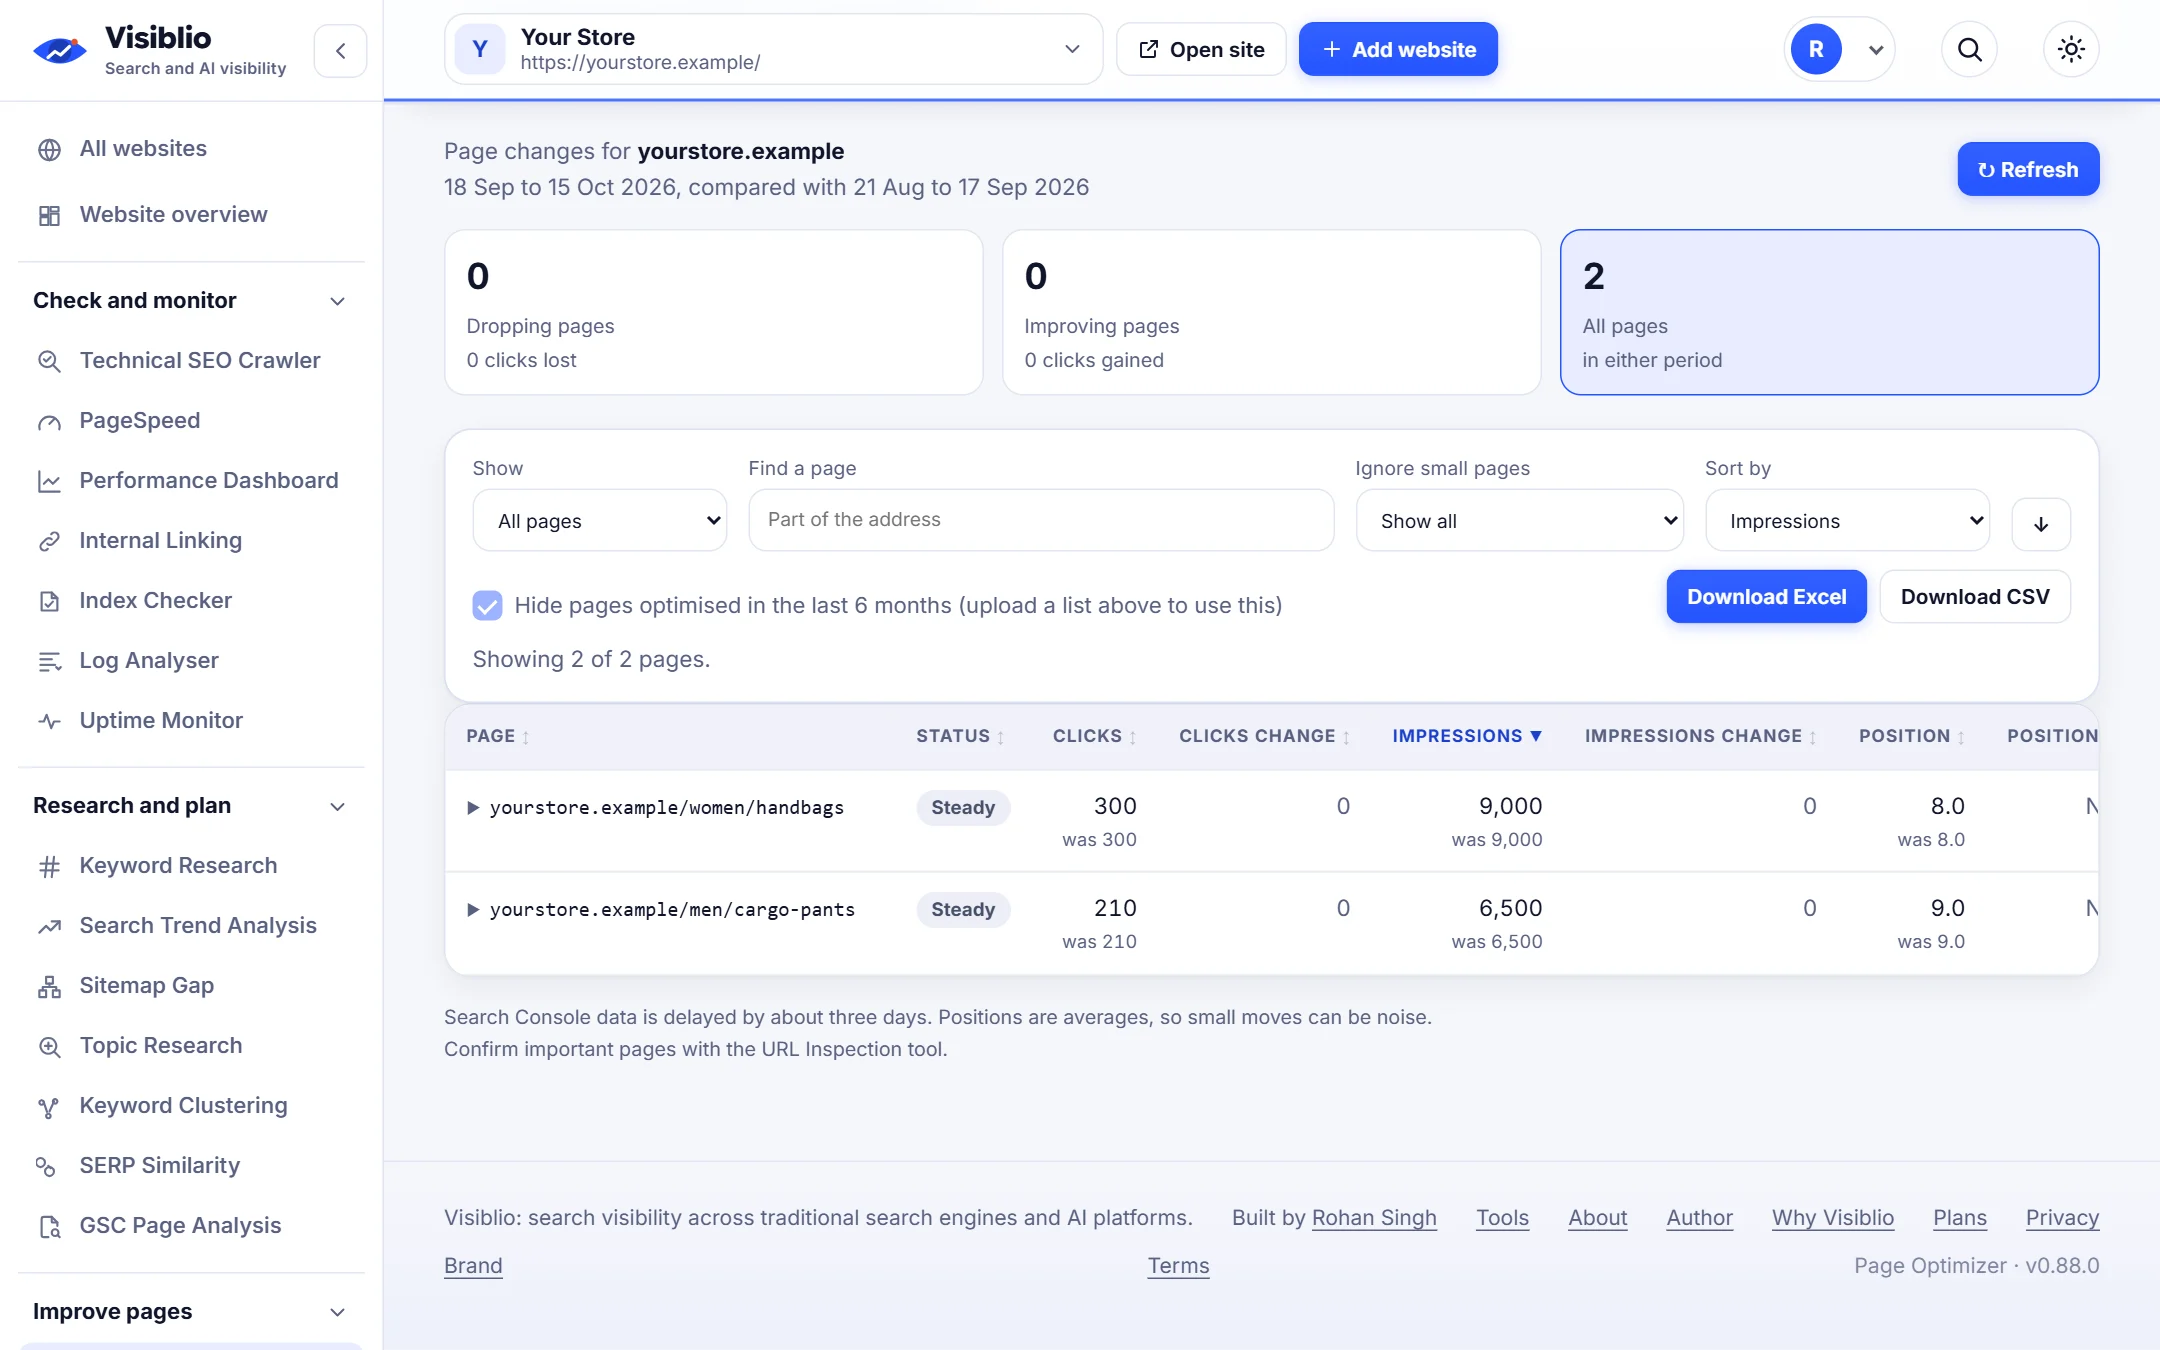Click Download CSV
This screenshot has width=2160, height=1350.
[x=1975, y=597]
